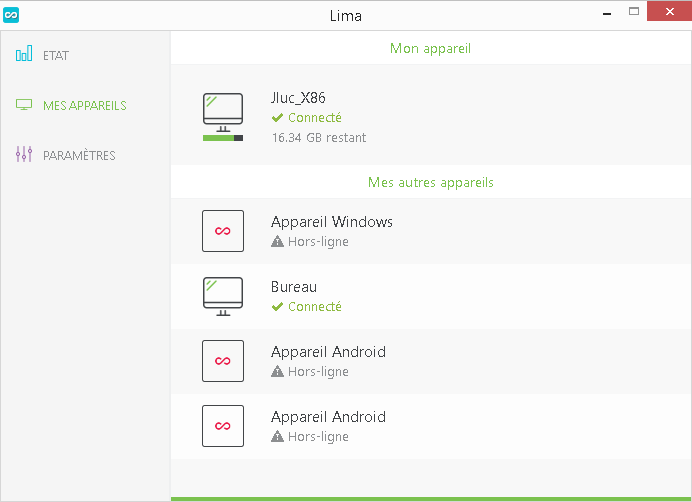Open the PARAMÈTRES section
692x502 pixels.
pyautogui.click(x=79, y=155)
